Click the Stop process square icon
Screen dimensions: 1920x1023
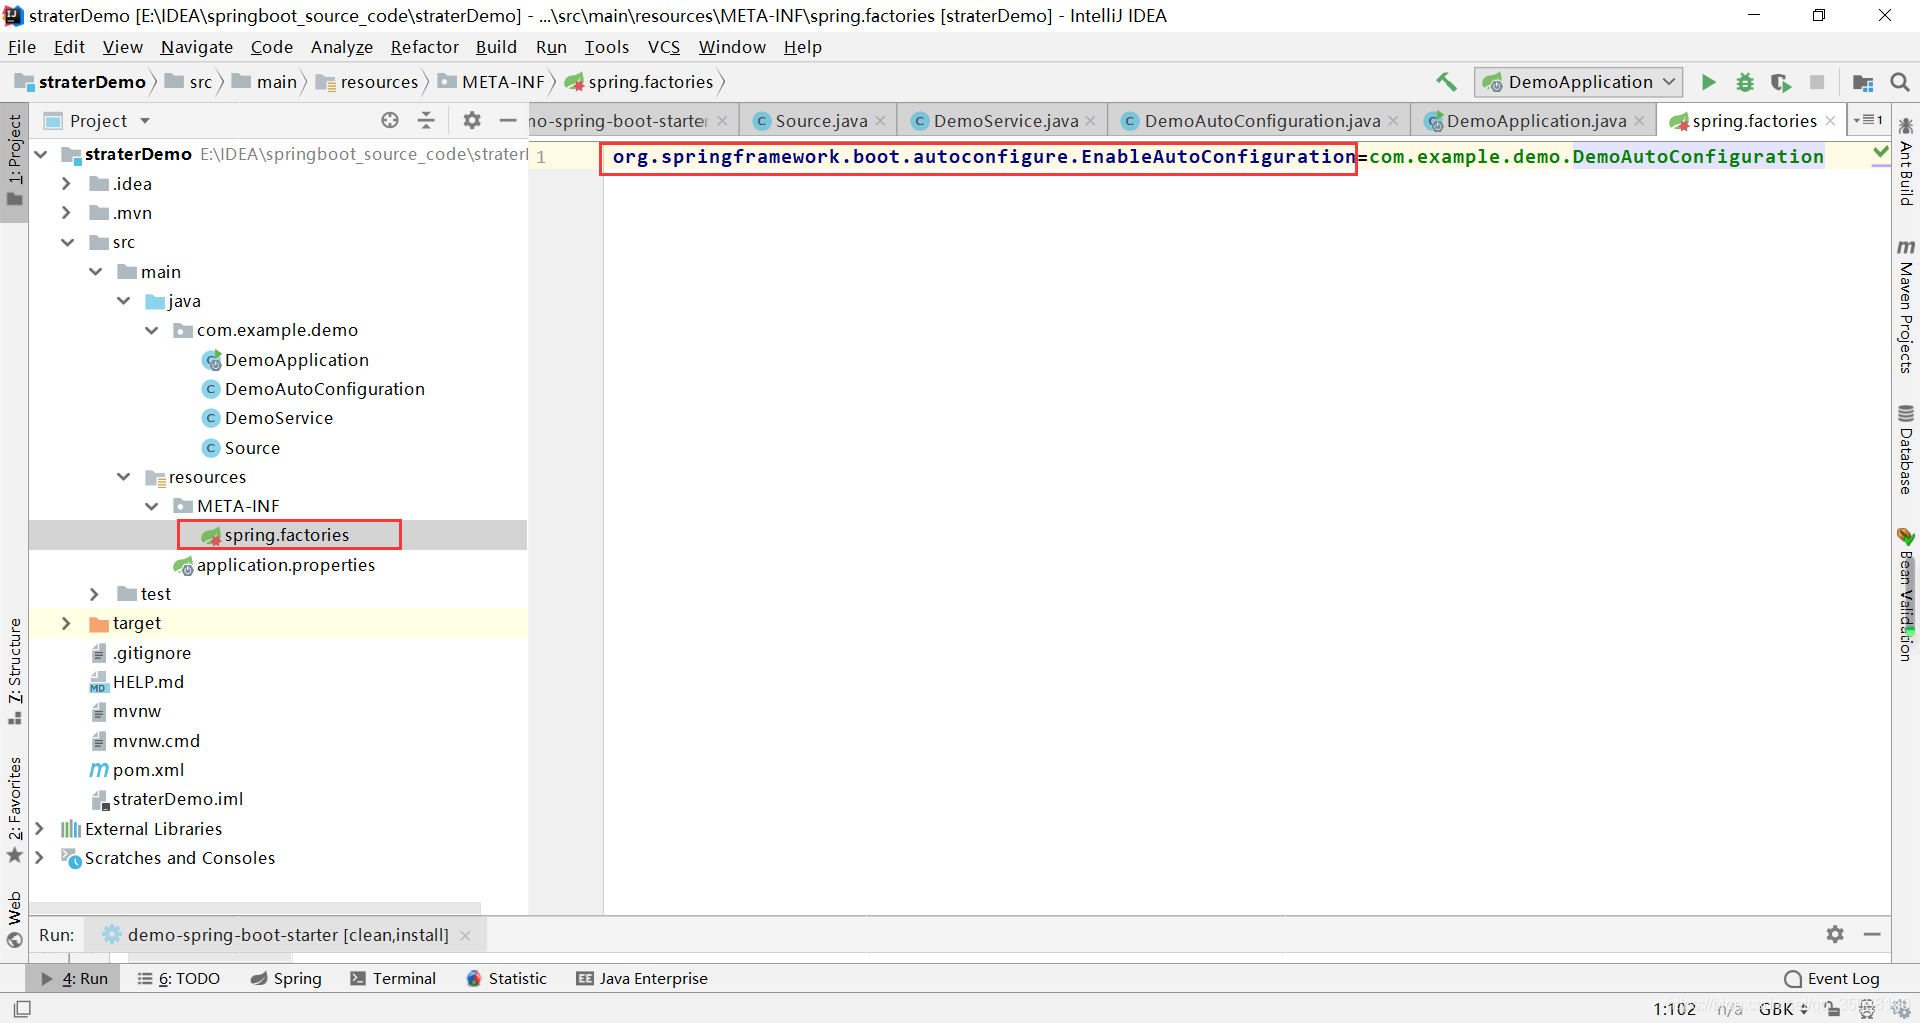point(1817,82)
